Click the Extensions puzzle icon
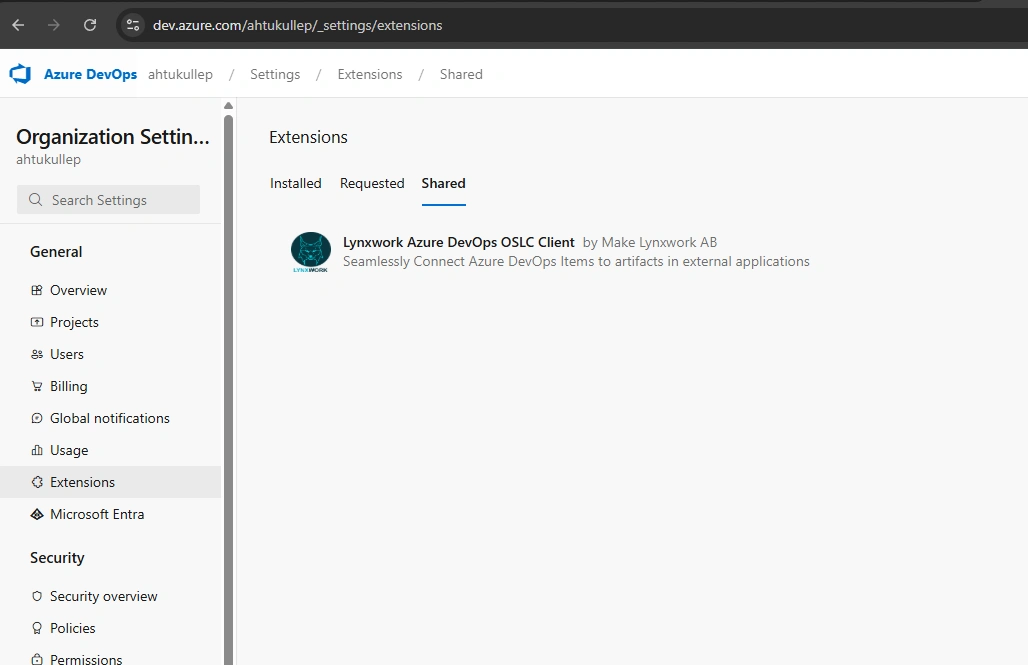 [37, 482]
